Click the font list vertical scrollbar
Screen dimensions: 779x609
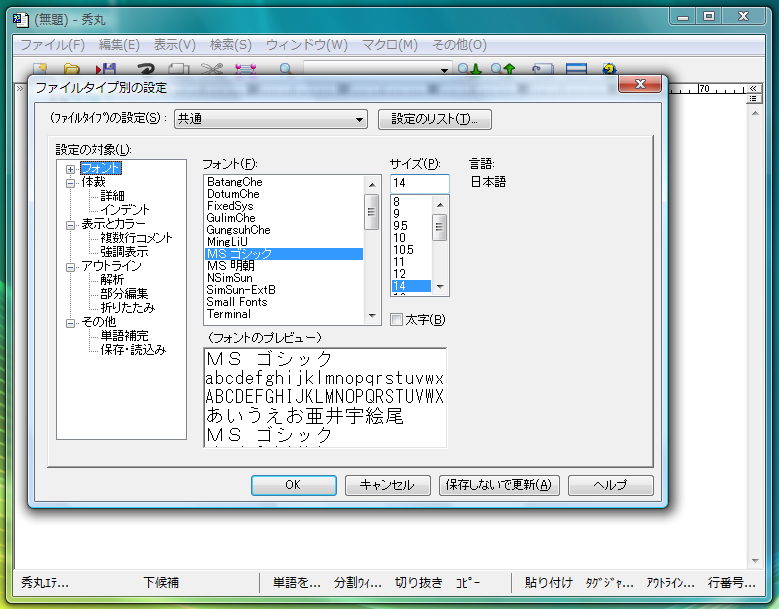pyautogui.click(x=371, y=247)
